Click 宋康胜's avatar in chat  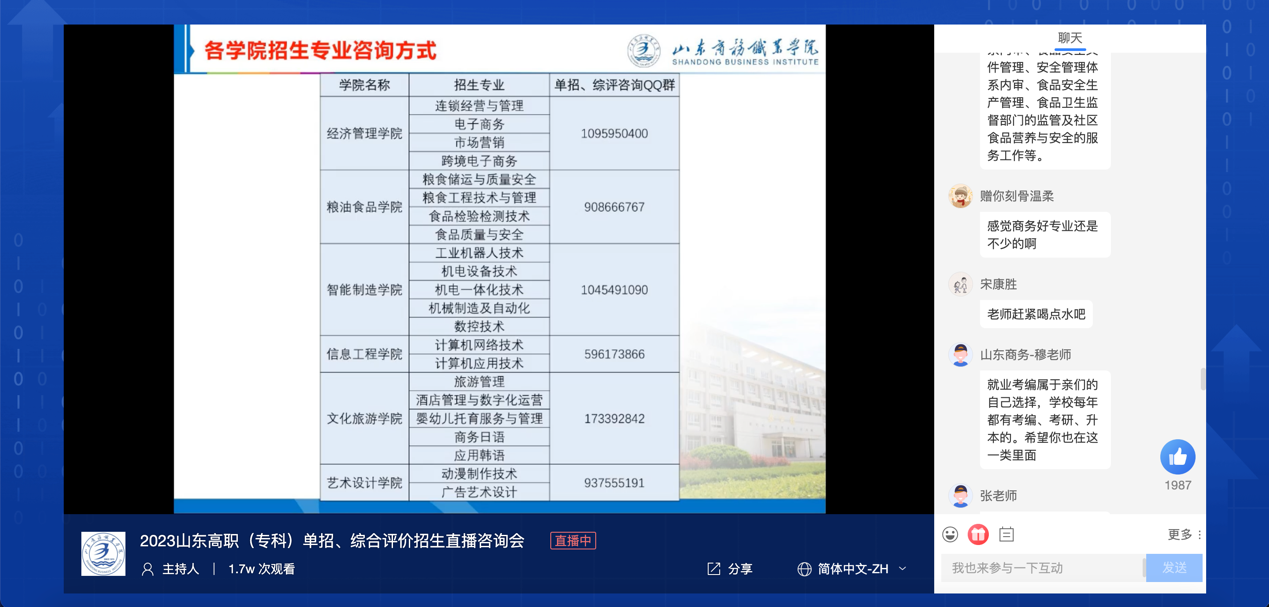[x=960, y=285]
